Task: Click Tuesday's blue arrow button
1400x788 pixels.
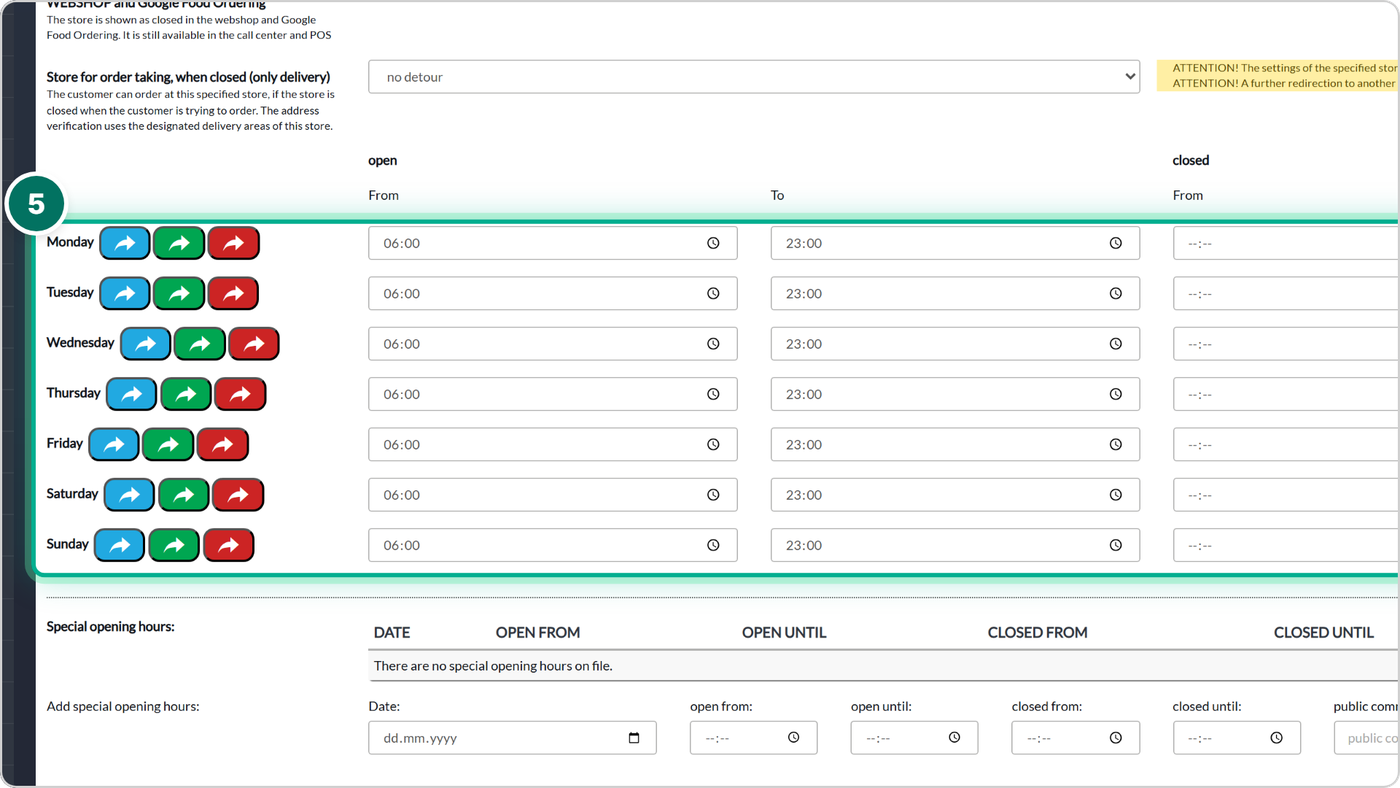Action: coord(125,293)
